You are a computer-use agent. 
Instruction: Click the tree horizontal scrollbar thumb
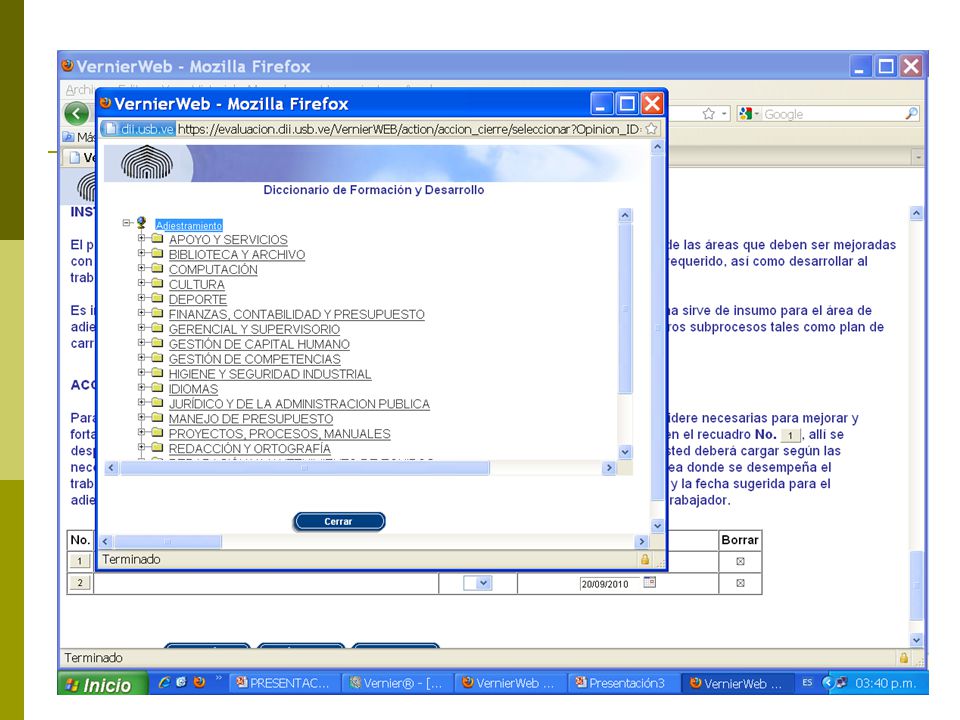304,468
